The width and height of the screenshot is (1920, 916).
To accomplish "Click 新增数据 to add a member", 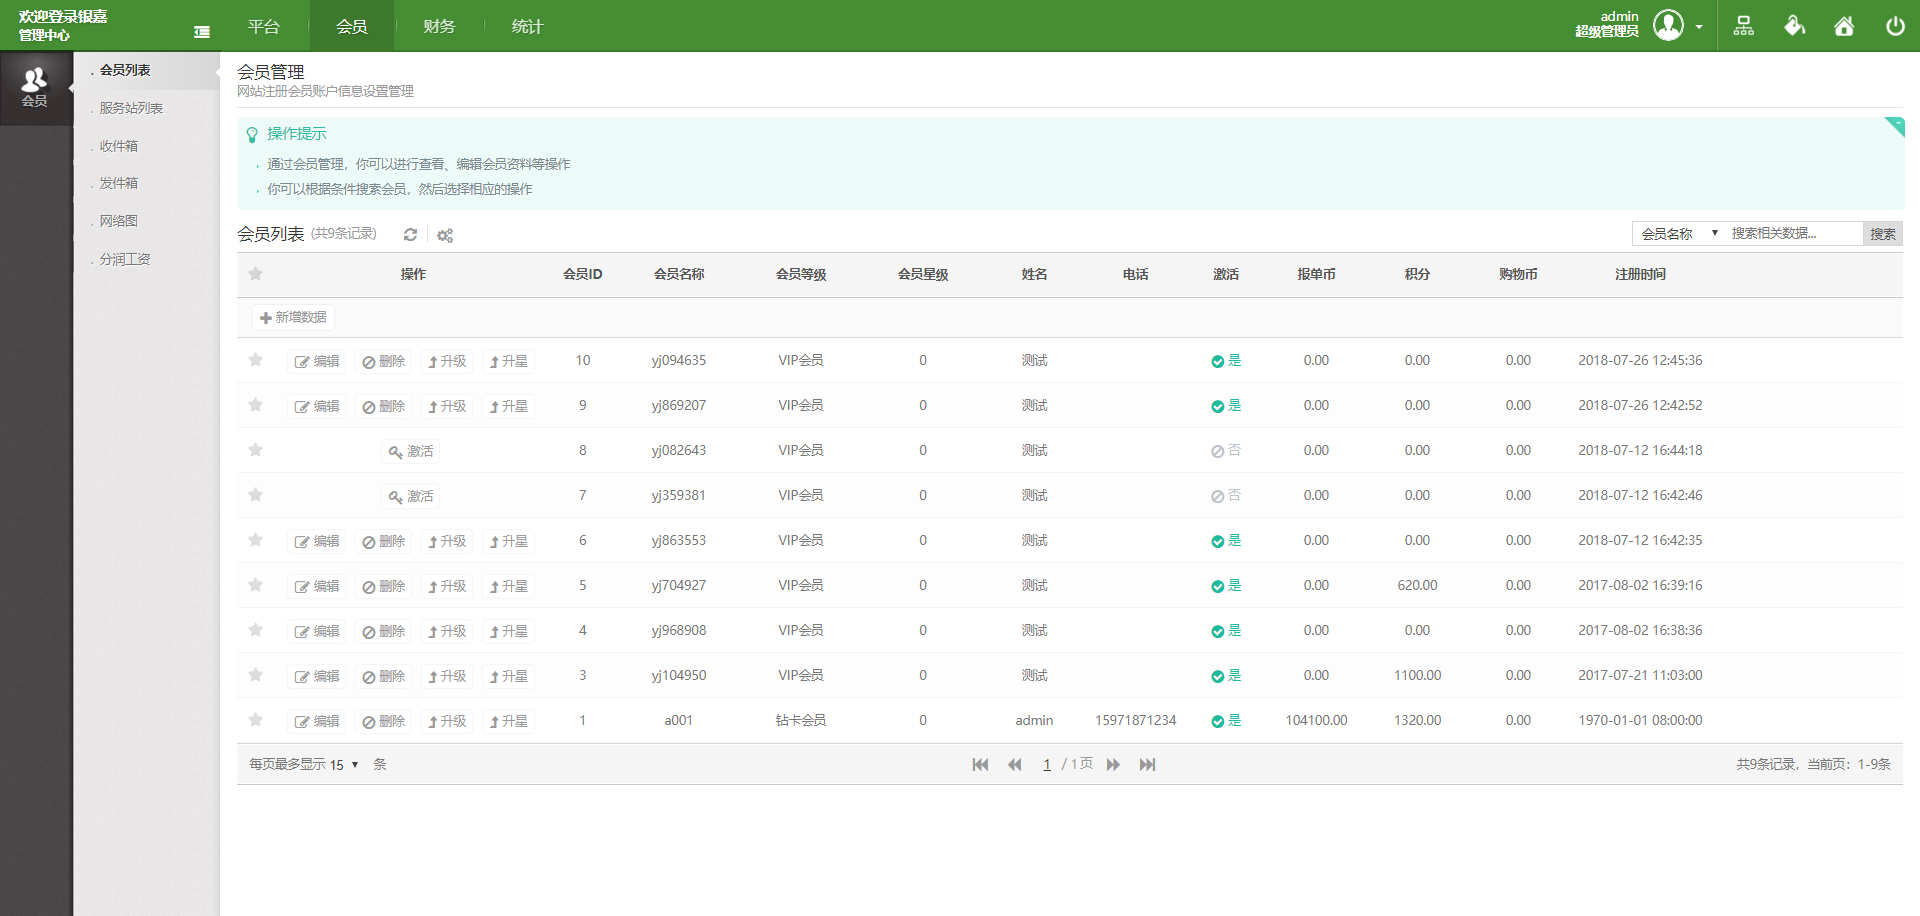I will click(293, 317).
